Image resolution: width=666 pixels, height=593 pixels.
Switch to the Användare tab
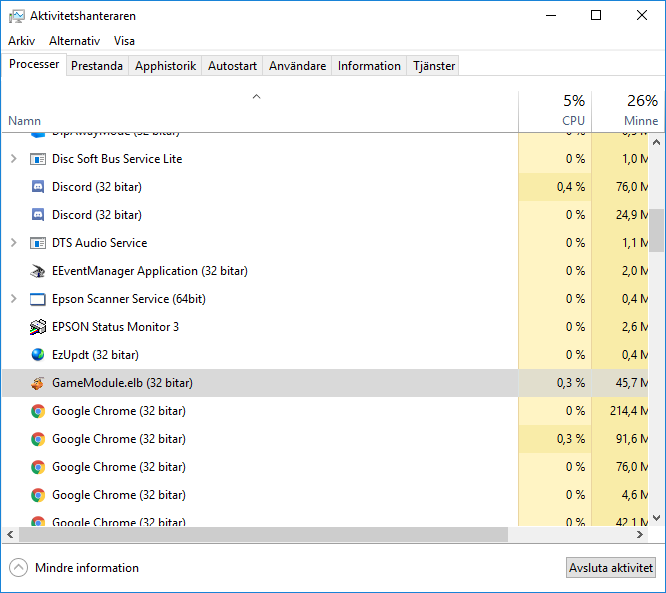[x=297, y=66]
